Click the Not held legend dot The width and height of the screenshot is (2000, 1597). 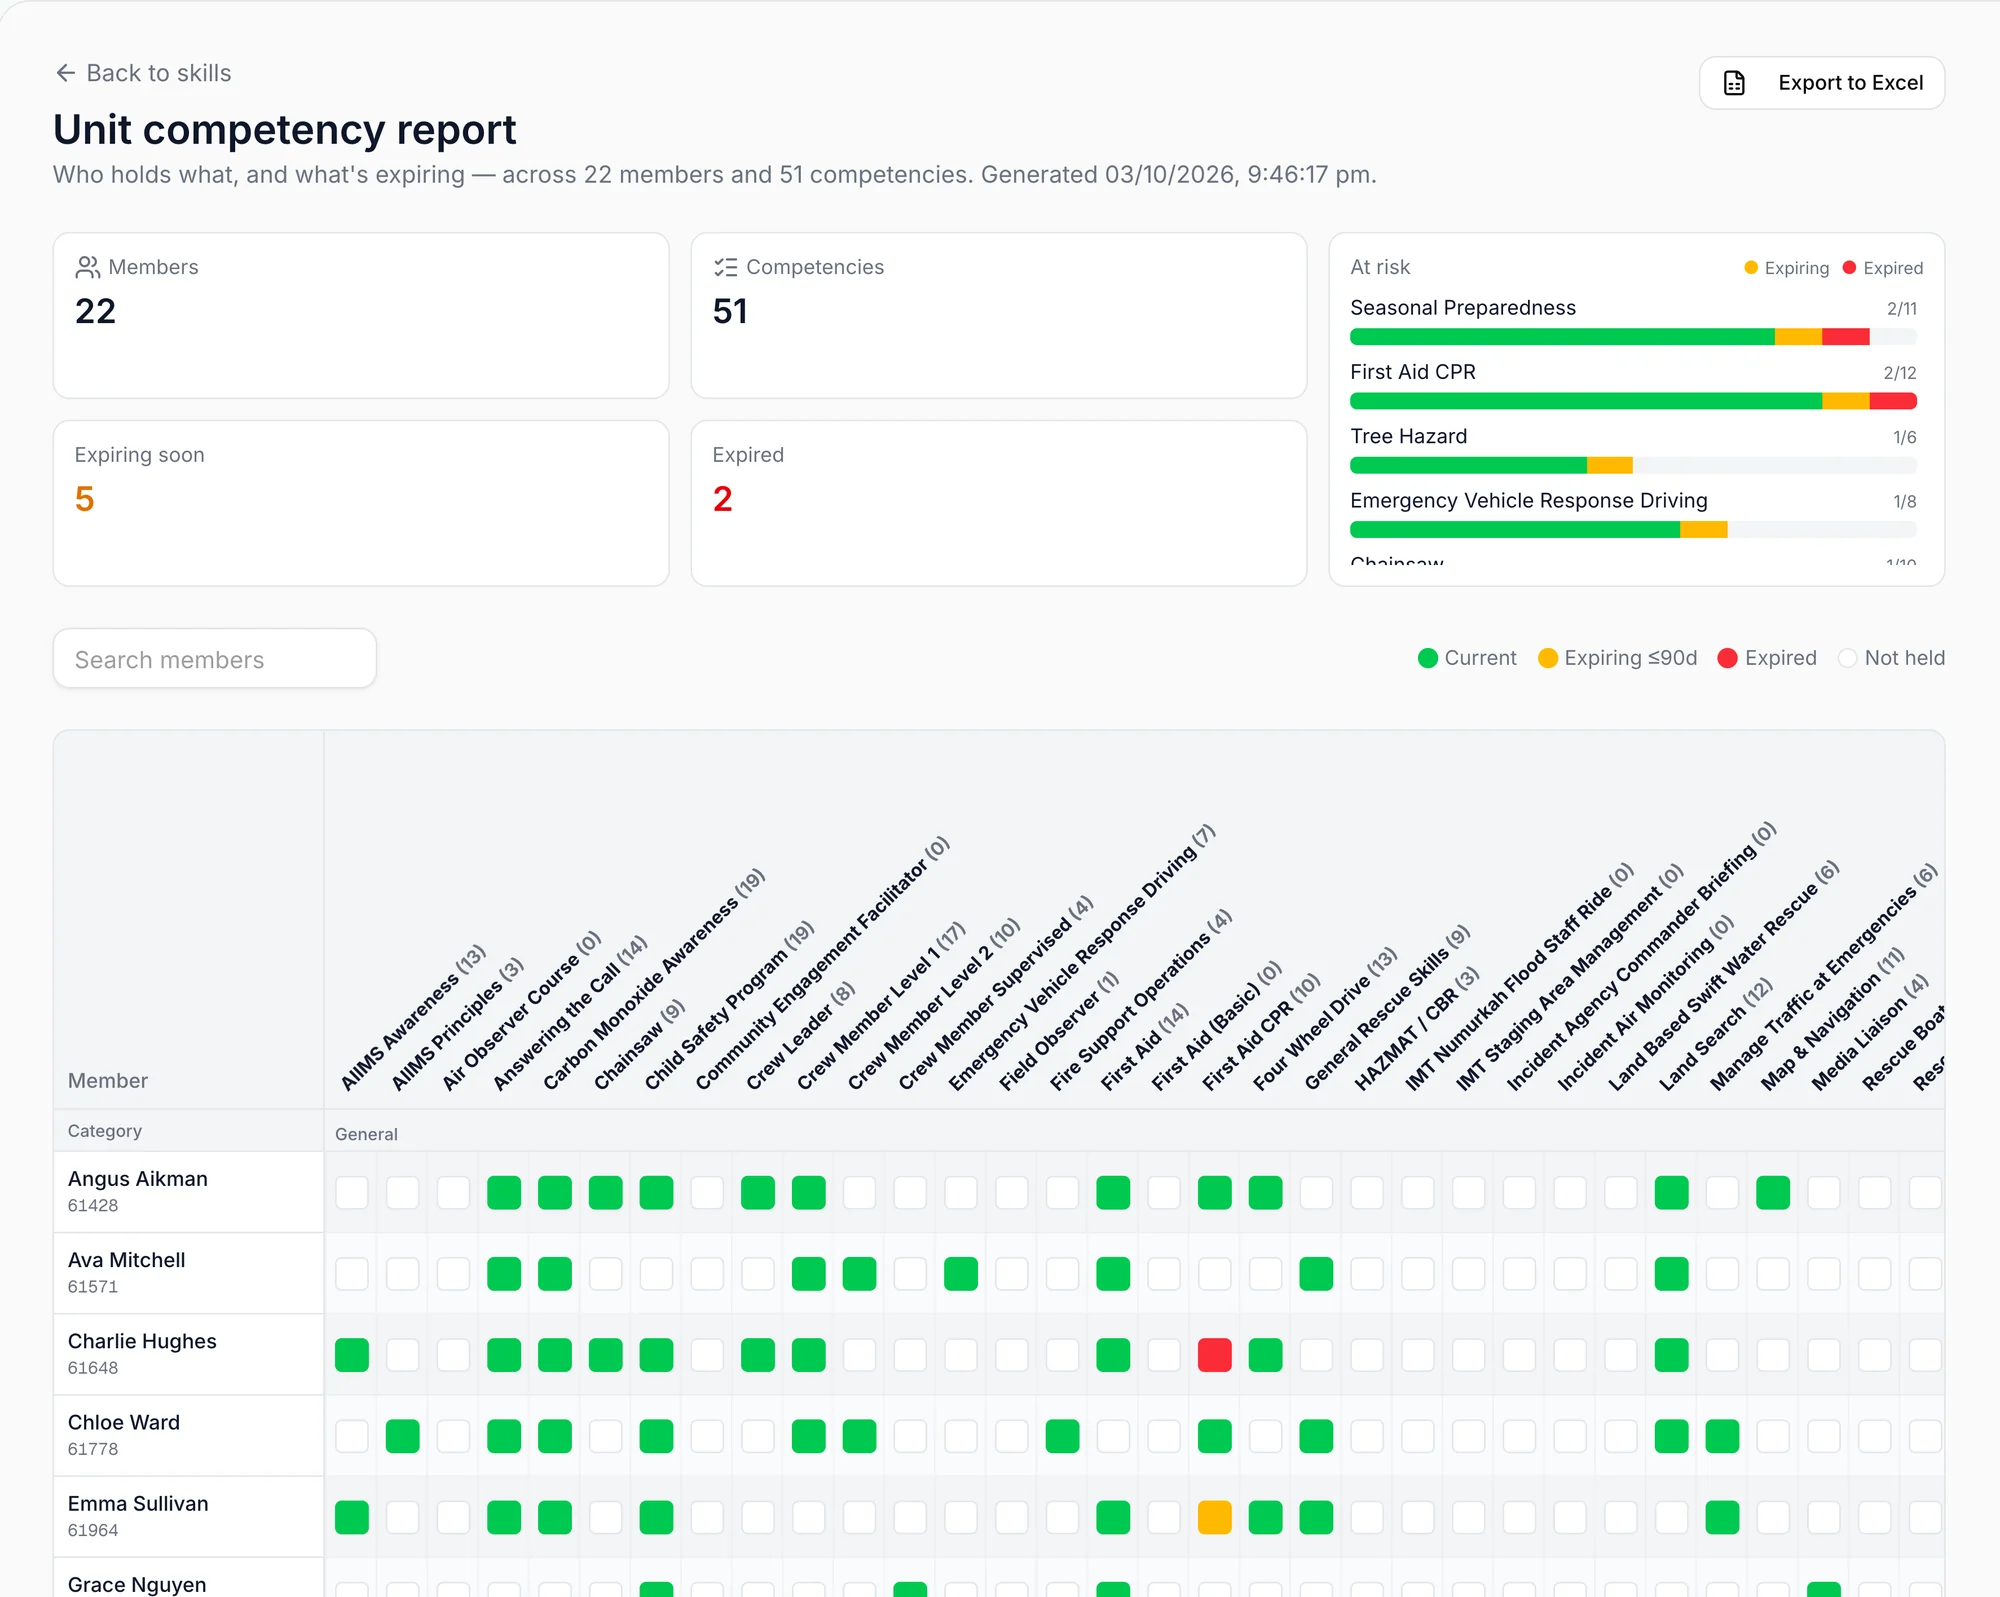click(1848, 658)
